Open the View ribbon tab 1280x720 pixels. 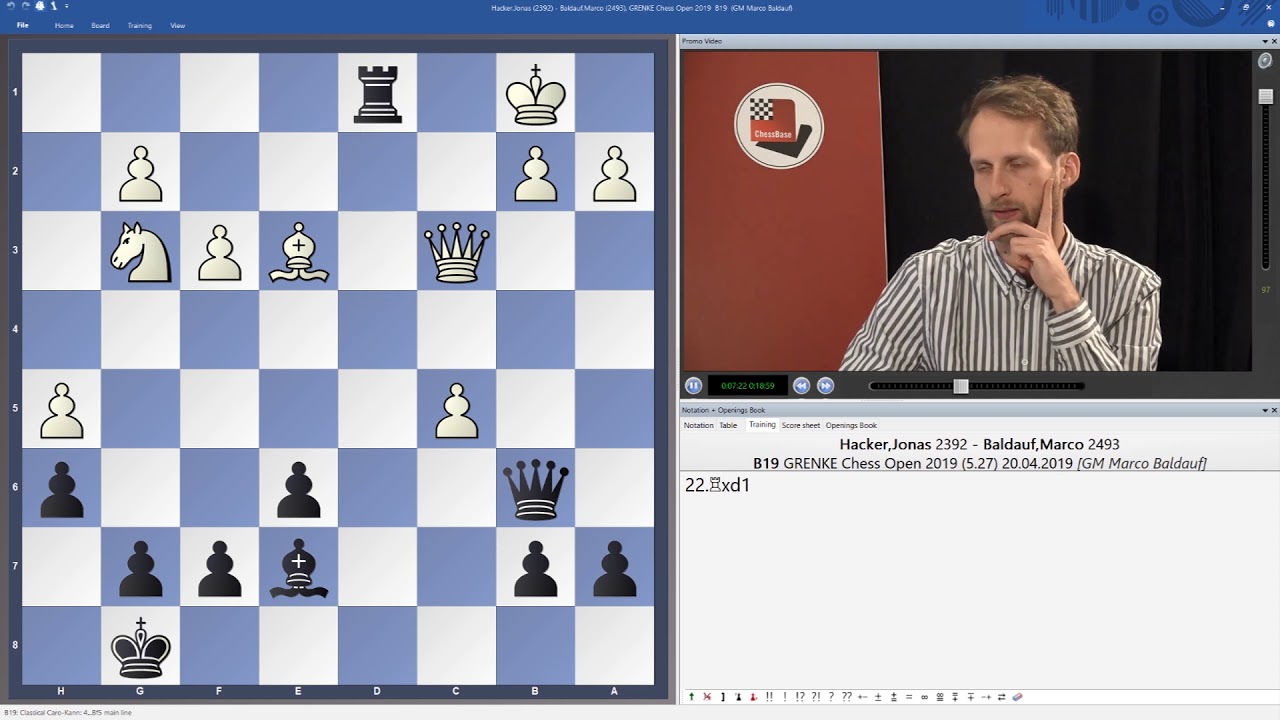pos(178,25)
